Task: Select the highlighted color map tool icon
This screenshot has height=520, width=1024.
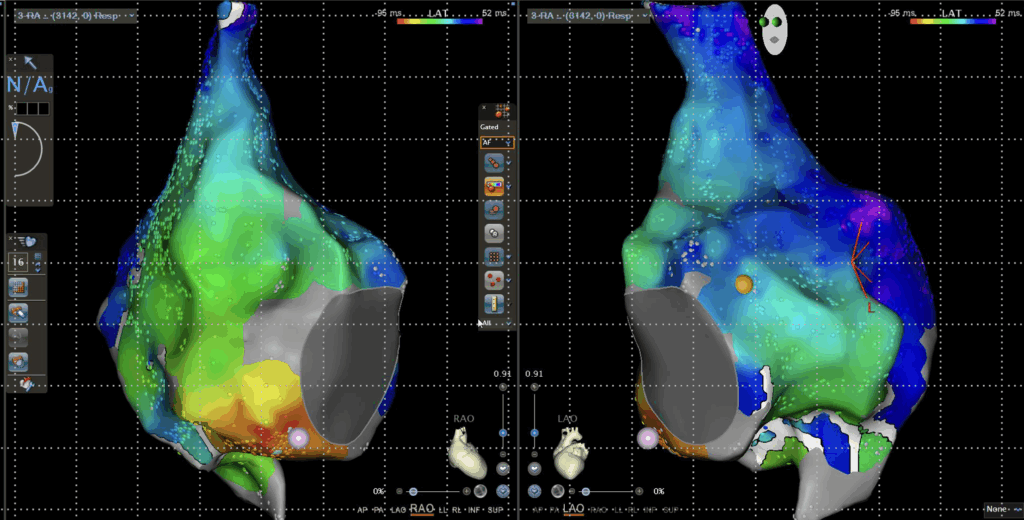Action: tap(495, 185)
